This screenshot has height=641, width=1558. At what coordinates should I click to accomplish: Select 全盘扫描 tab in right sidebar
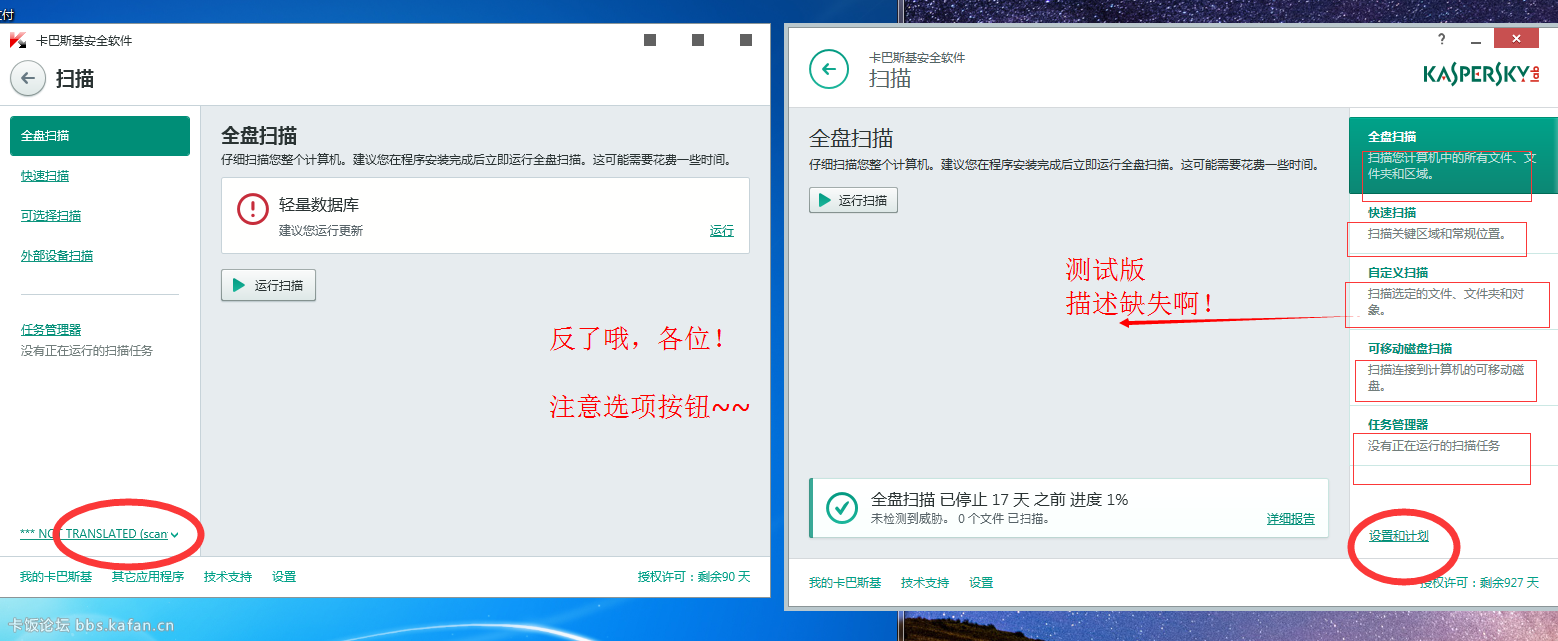(x=1453, y=155)
